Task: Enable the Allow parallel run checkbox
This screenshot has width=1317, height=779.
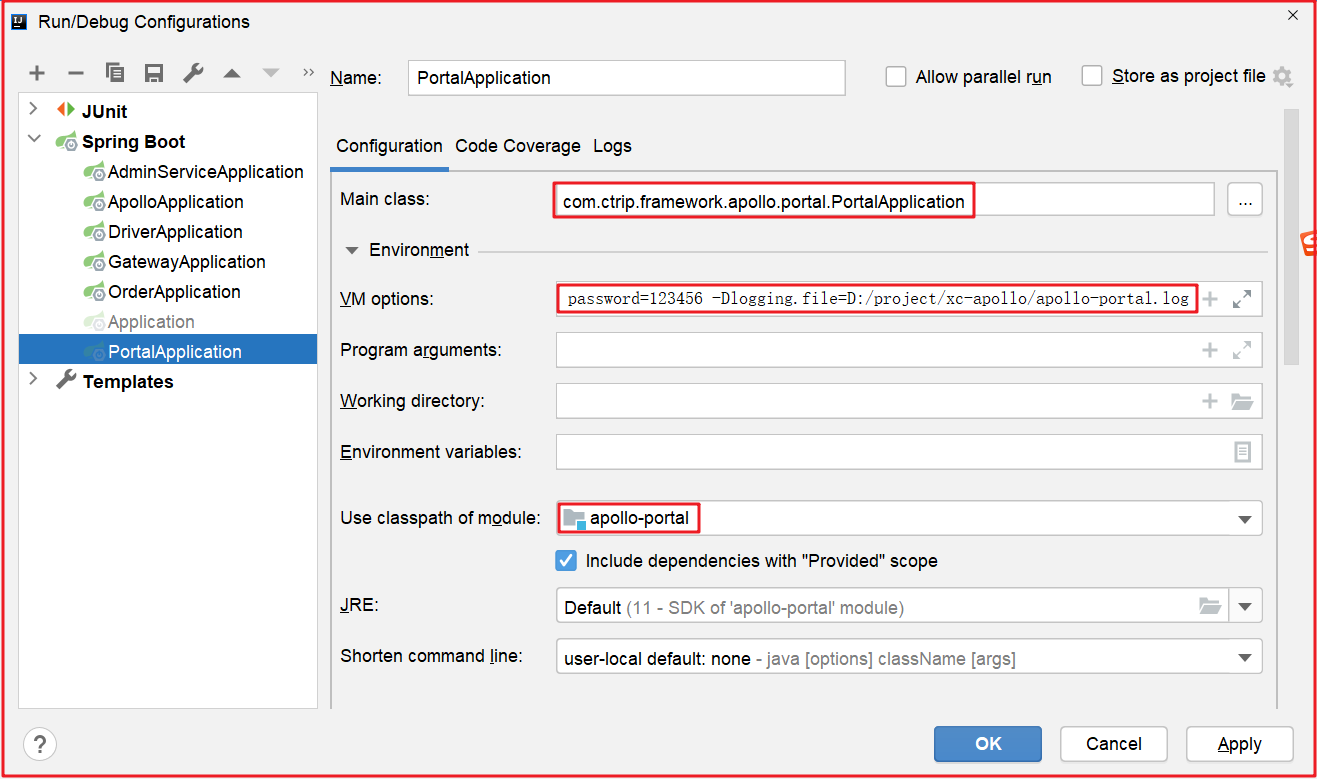Action: 896,77
